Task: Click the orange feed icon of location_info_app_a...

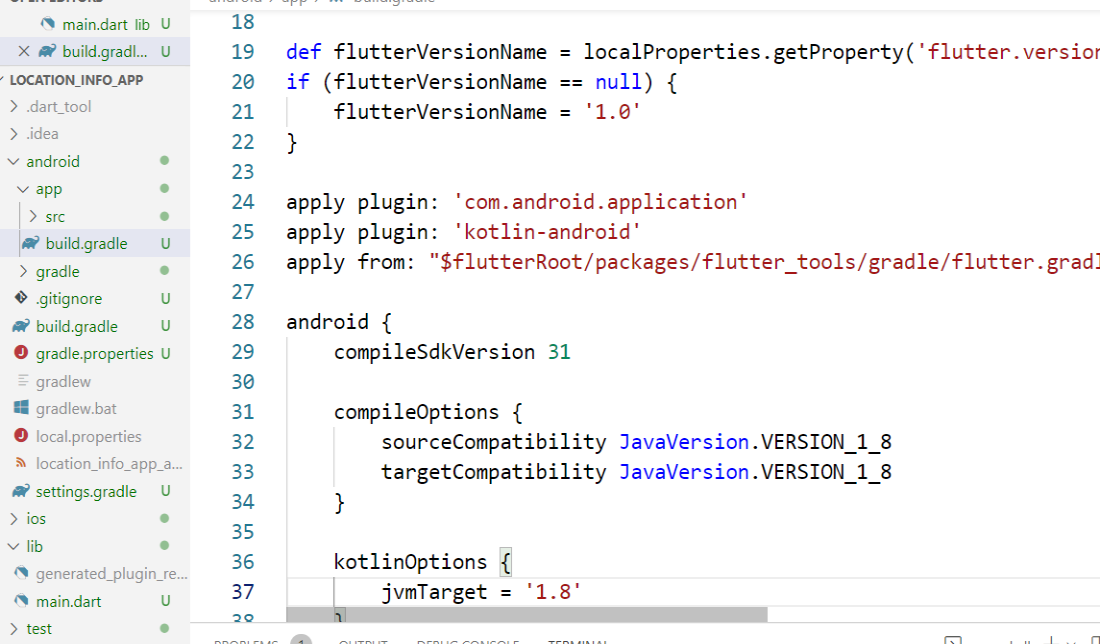Action: pyautogui.click(x=21, y=463)
